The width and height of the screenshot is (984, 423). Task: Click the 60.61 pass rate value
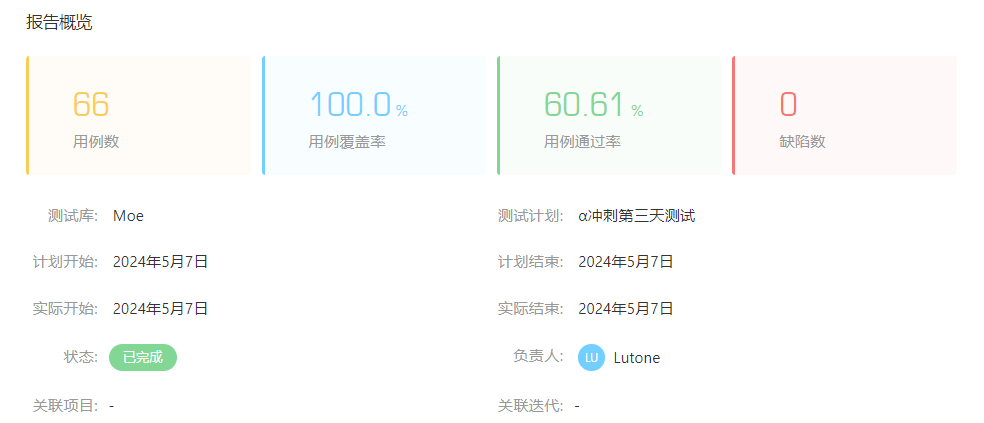tap(584, 104)
